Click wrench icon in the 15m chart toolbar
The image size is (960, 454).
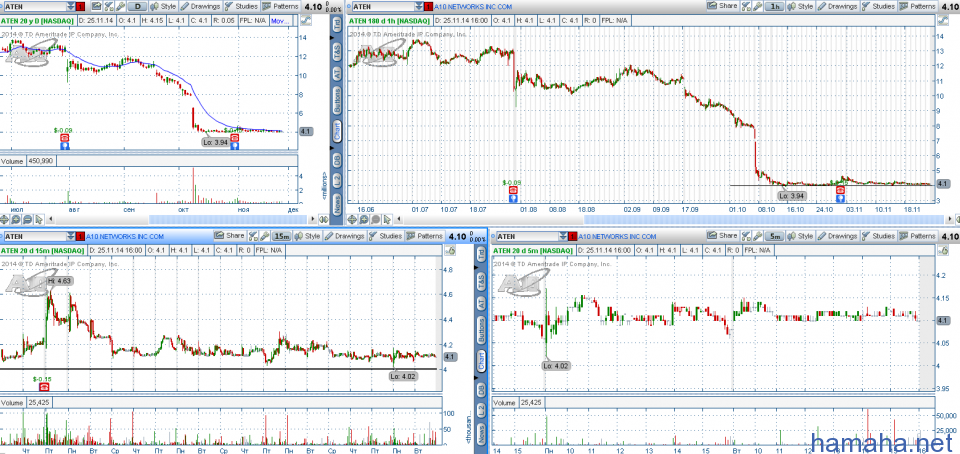[264, 236]
